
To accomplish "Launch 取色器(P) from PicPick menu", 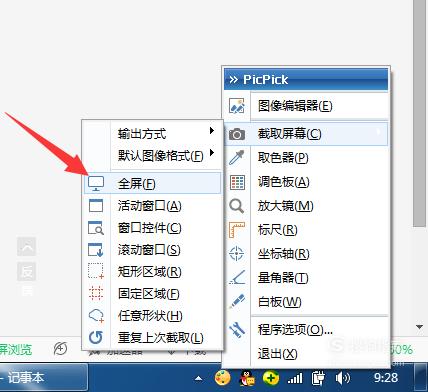I will pos(306,157).
